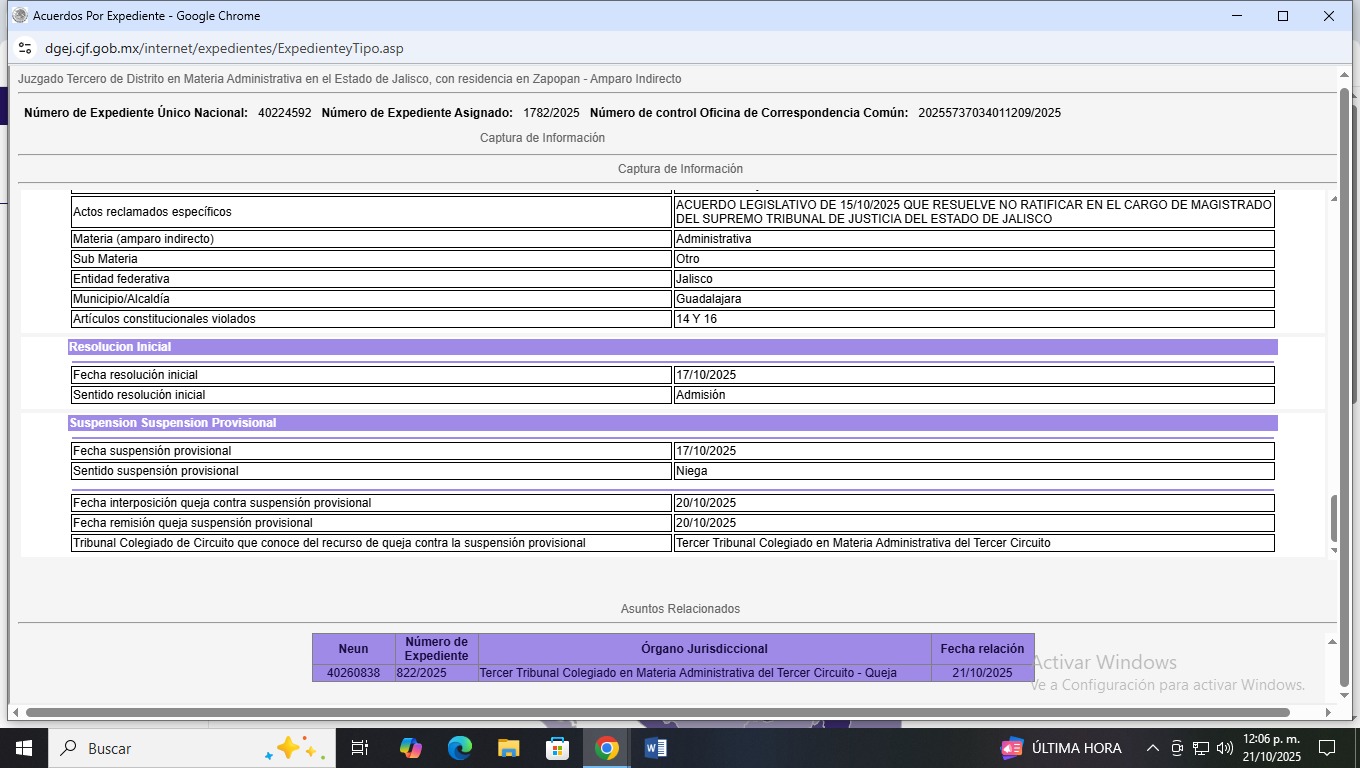Open Task View from the taskbar
This screenshot has height=768, width=1360.
pos(360,748)
